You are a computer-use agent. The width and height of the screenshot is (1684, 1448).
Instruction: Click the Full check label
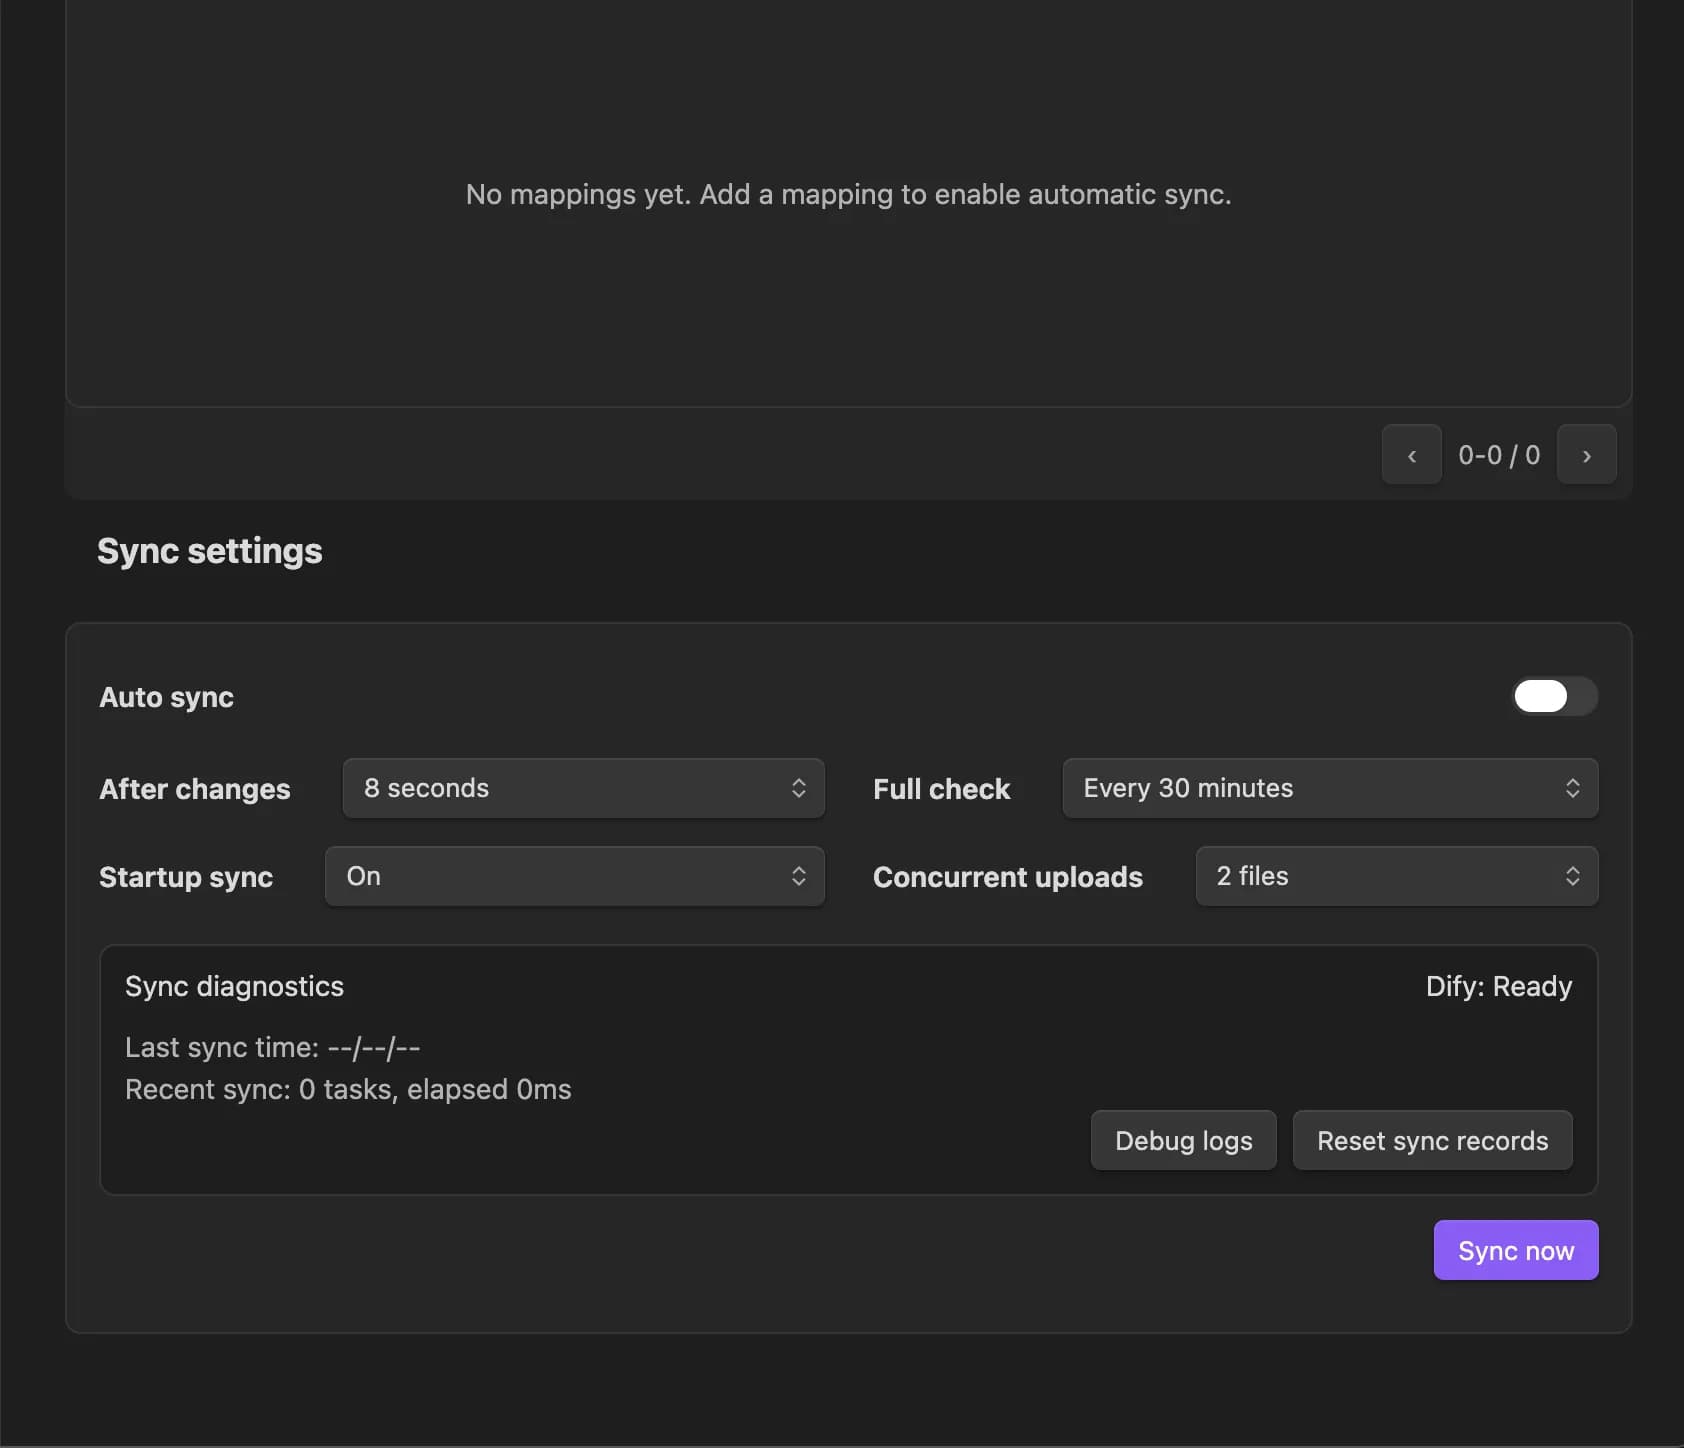pos(941,789)
